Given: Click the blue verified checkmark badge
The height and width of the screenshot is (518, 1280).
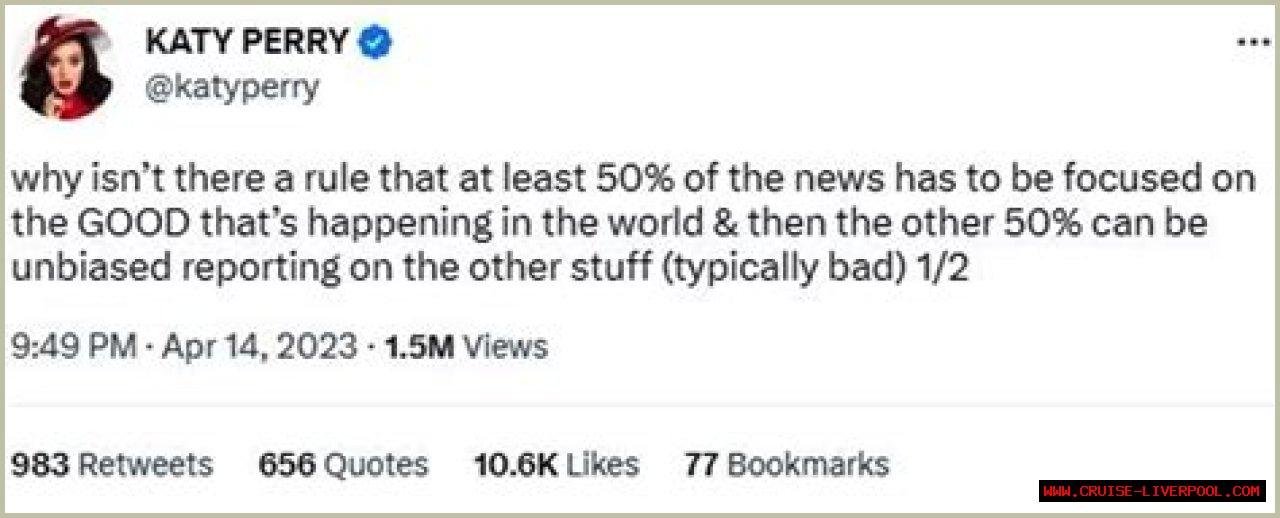Looking at the screenshot, I should click(x=376, y=42).
